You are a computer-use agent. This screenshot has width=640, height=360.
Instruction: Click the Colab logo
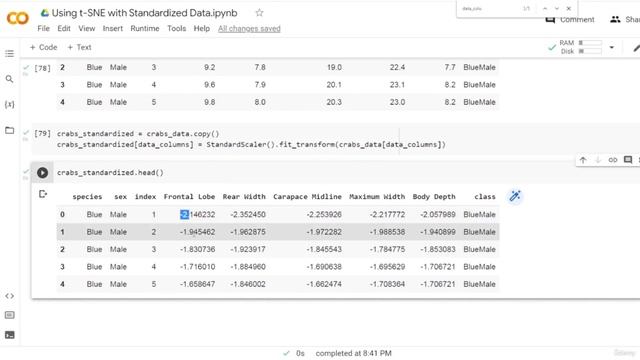pyautogui.click(x=18, y=18)
